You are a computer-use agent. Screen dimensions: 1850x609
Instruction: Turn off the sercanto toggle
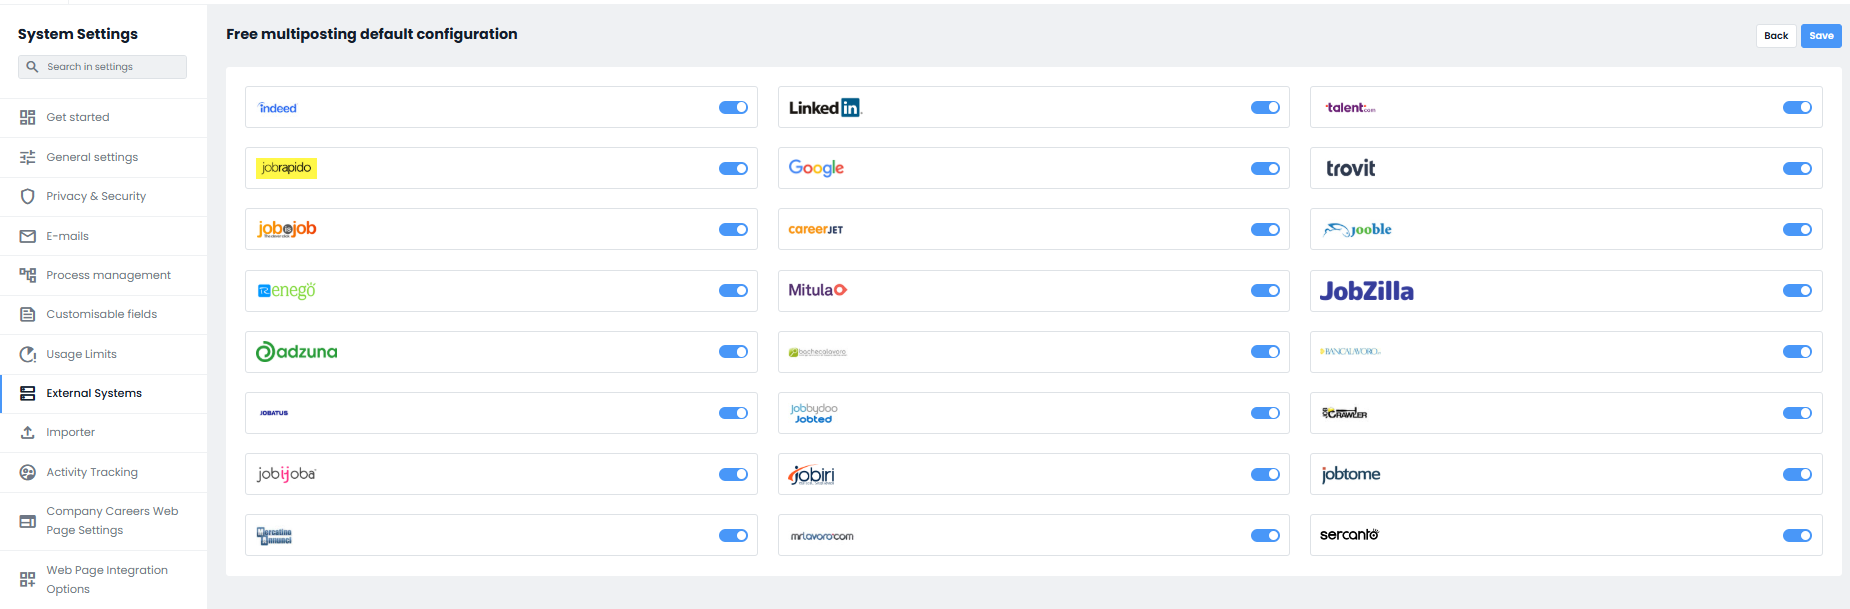(x=1797, y=536)
